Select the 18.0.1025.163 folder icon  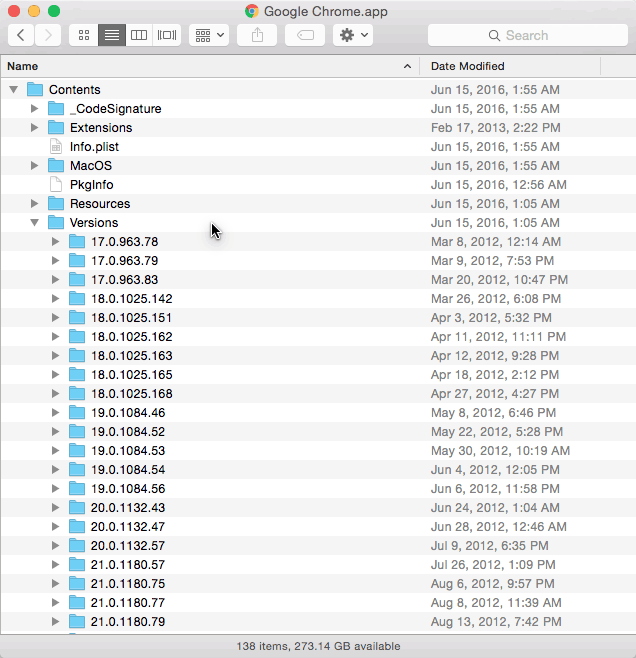(x=77, y=355)
